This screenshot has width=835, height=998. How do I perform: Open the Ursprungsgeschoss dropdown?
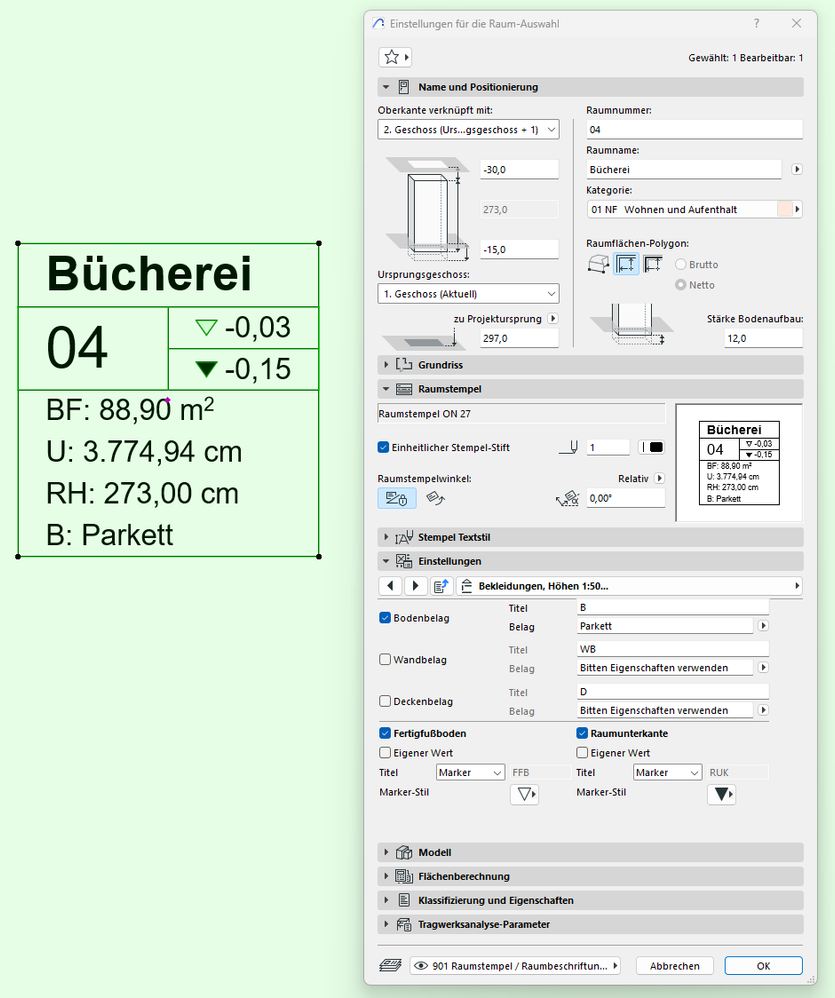(x=468, y=294)
